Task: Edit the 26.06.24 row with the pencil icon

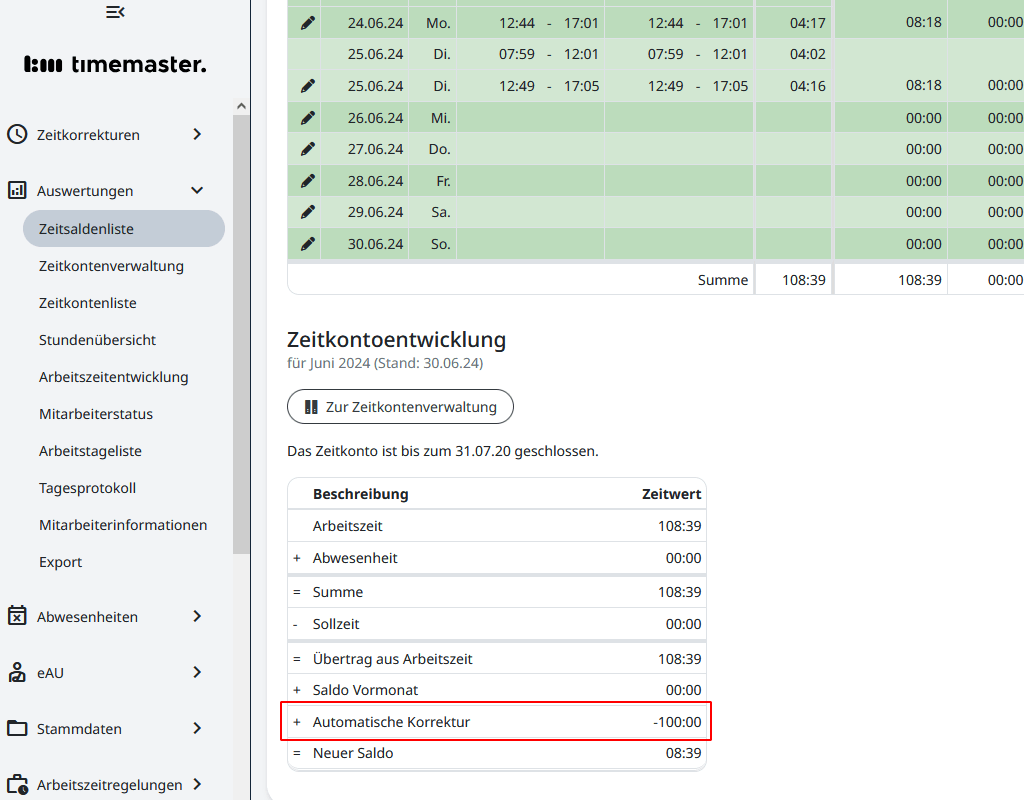Action: coord(308,118)
